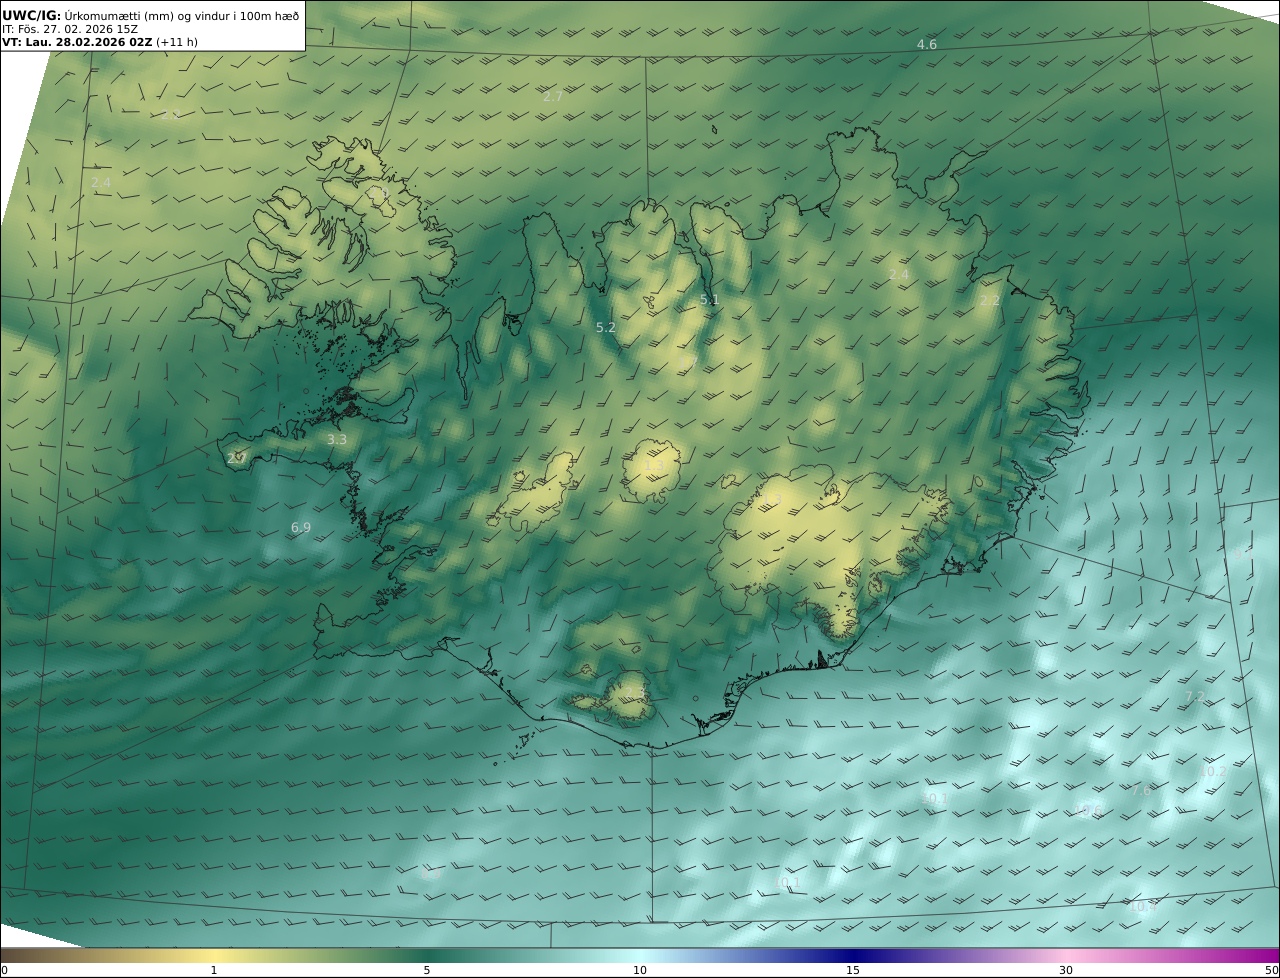Select the colorbar tick label 15

pyautogui.click(x=853, y=970)
